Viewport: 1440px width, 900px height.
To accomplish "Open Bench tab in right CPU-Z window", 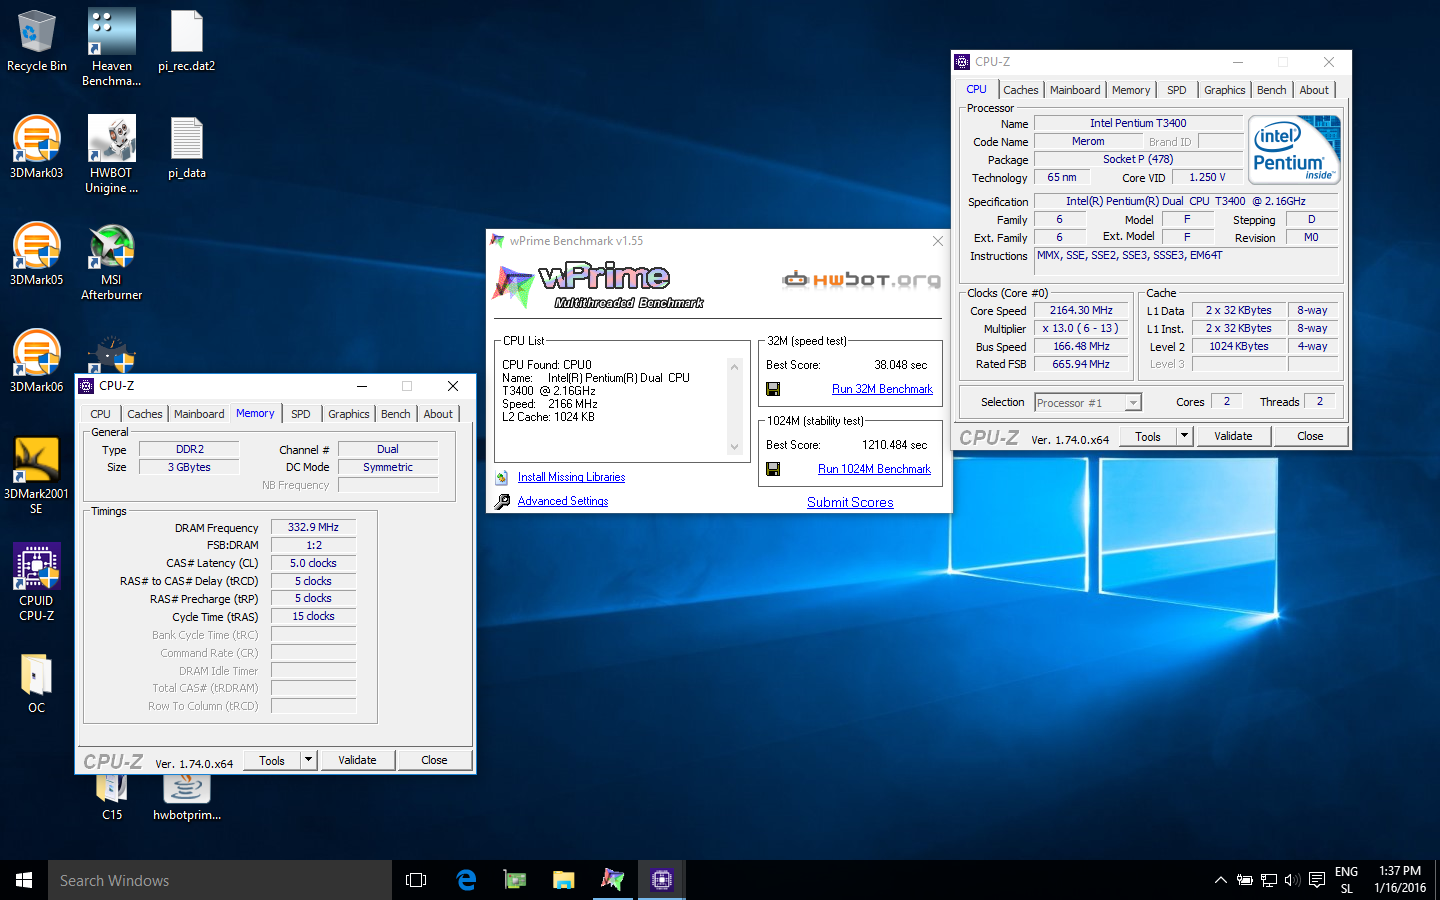I will (1272, 90).
